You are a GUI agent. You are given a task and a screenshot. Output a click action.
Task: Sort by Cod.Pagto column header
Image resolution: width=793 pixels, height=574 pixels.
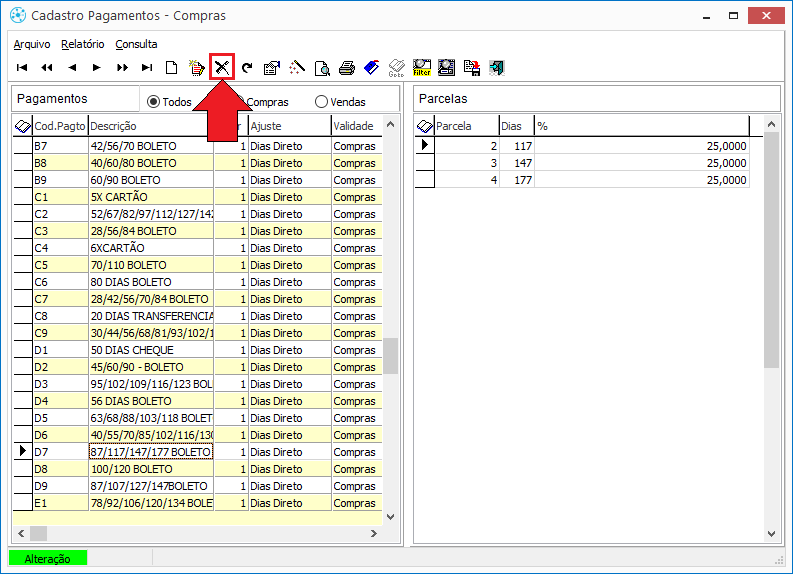click(x=60, y=126)
